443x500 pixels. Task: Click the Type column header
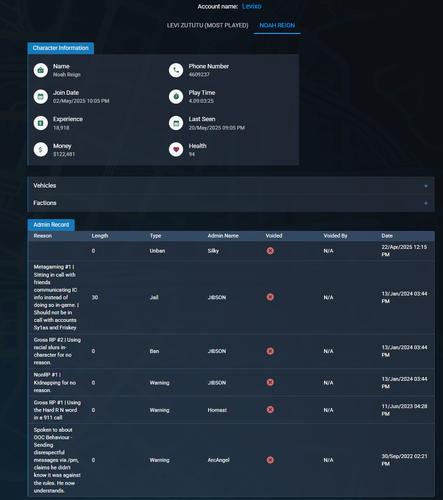pyautogui.click(x=155, y=236)
